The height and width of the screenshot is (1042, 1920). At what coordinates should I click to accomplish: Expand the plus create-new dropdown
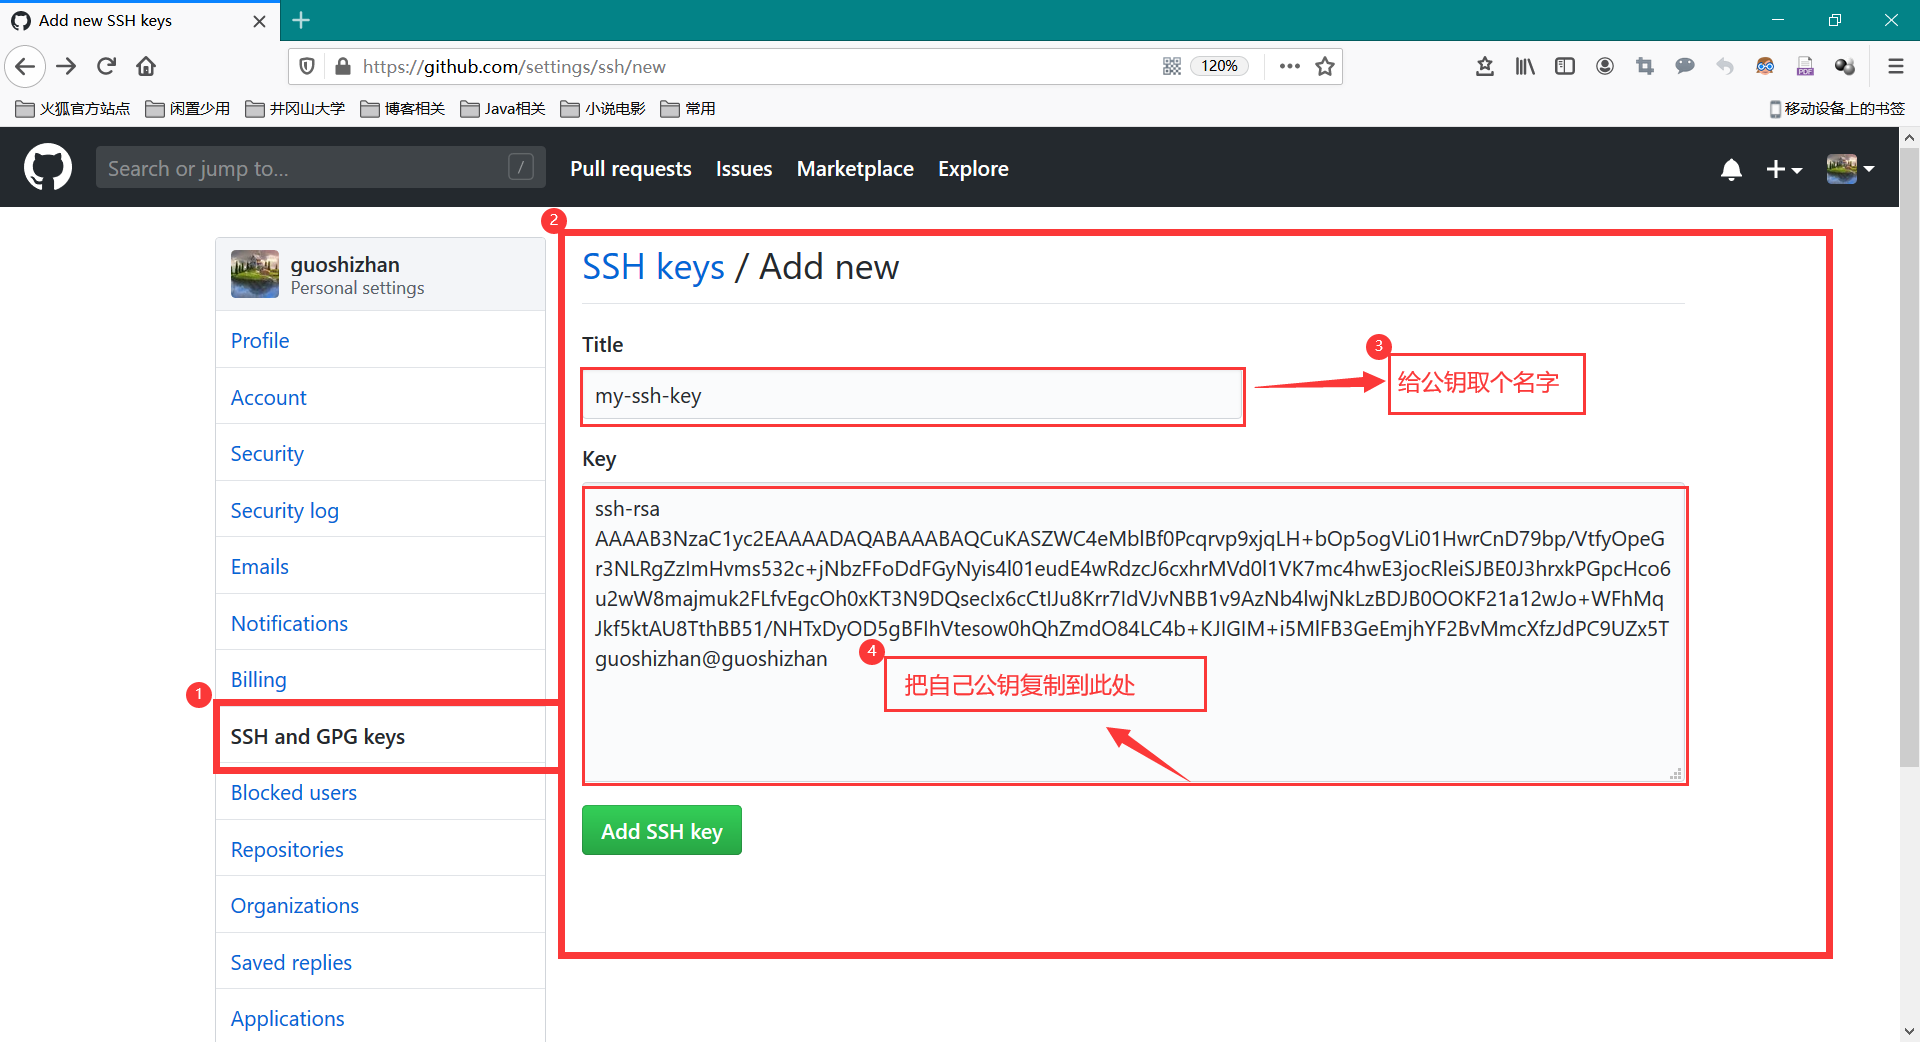point(1783,169)
